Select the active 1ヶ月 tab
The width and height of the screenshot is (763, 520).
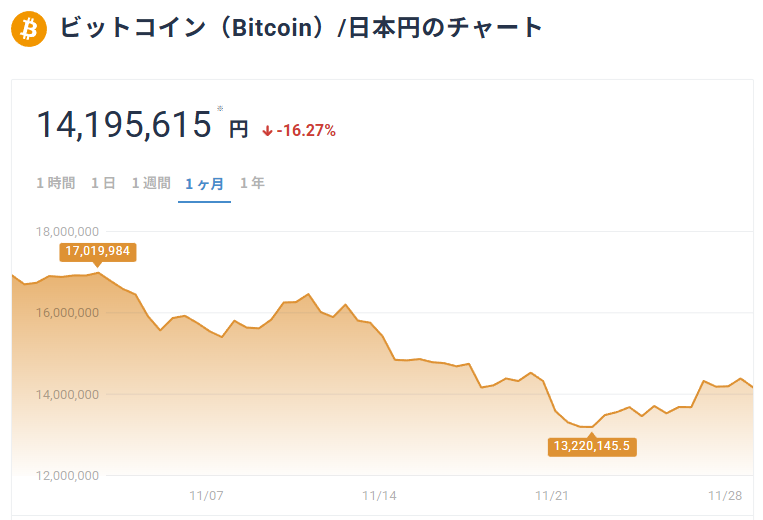[204, 184]
